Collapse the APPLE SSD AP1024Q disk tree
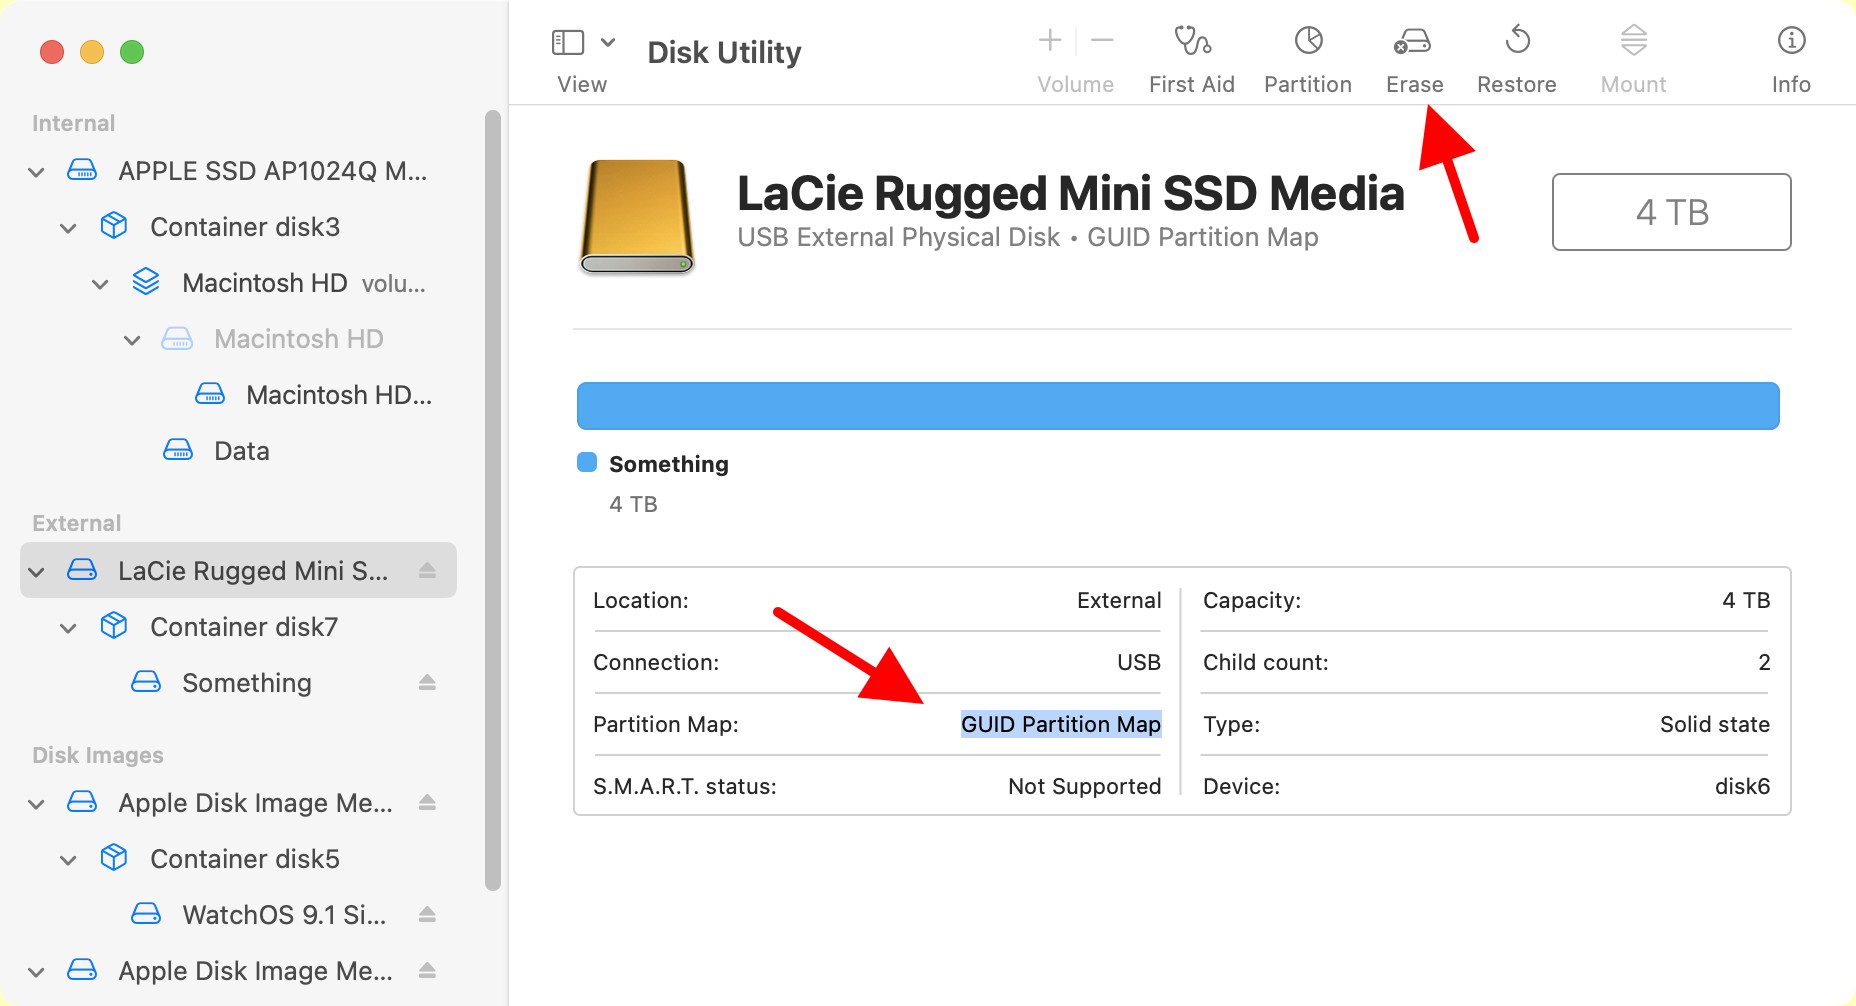 [37, 172]
